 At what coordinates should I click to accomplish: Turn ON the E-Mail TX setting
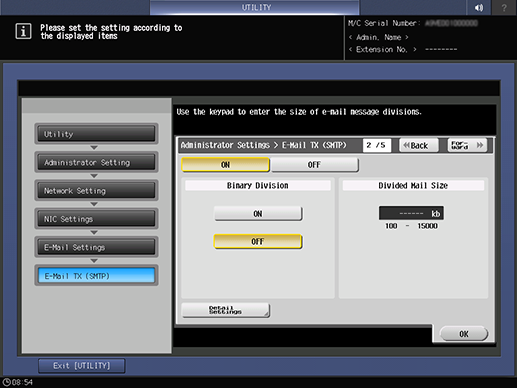pos(226,165)
